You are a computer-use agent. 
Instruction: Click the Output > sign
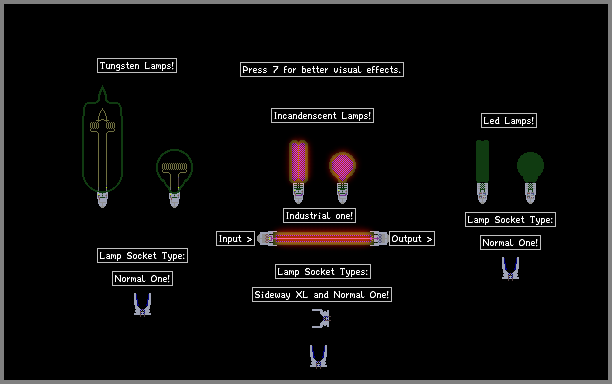(412, 238)
